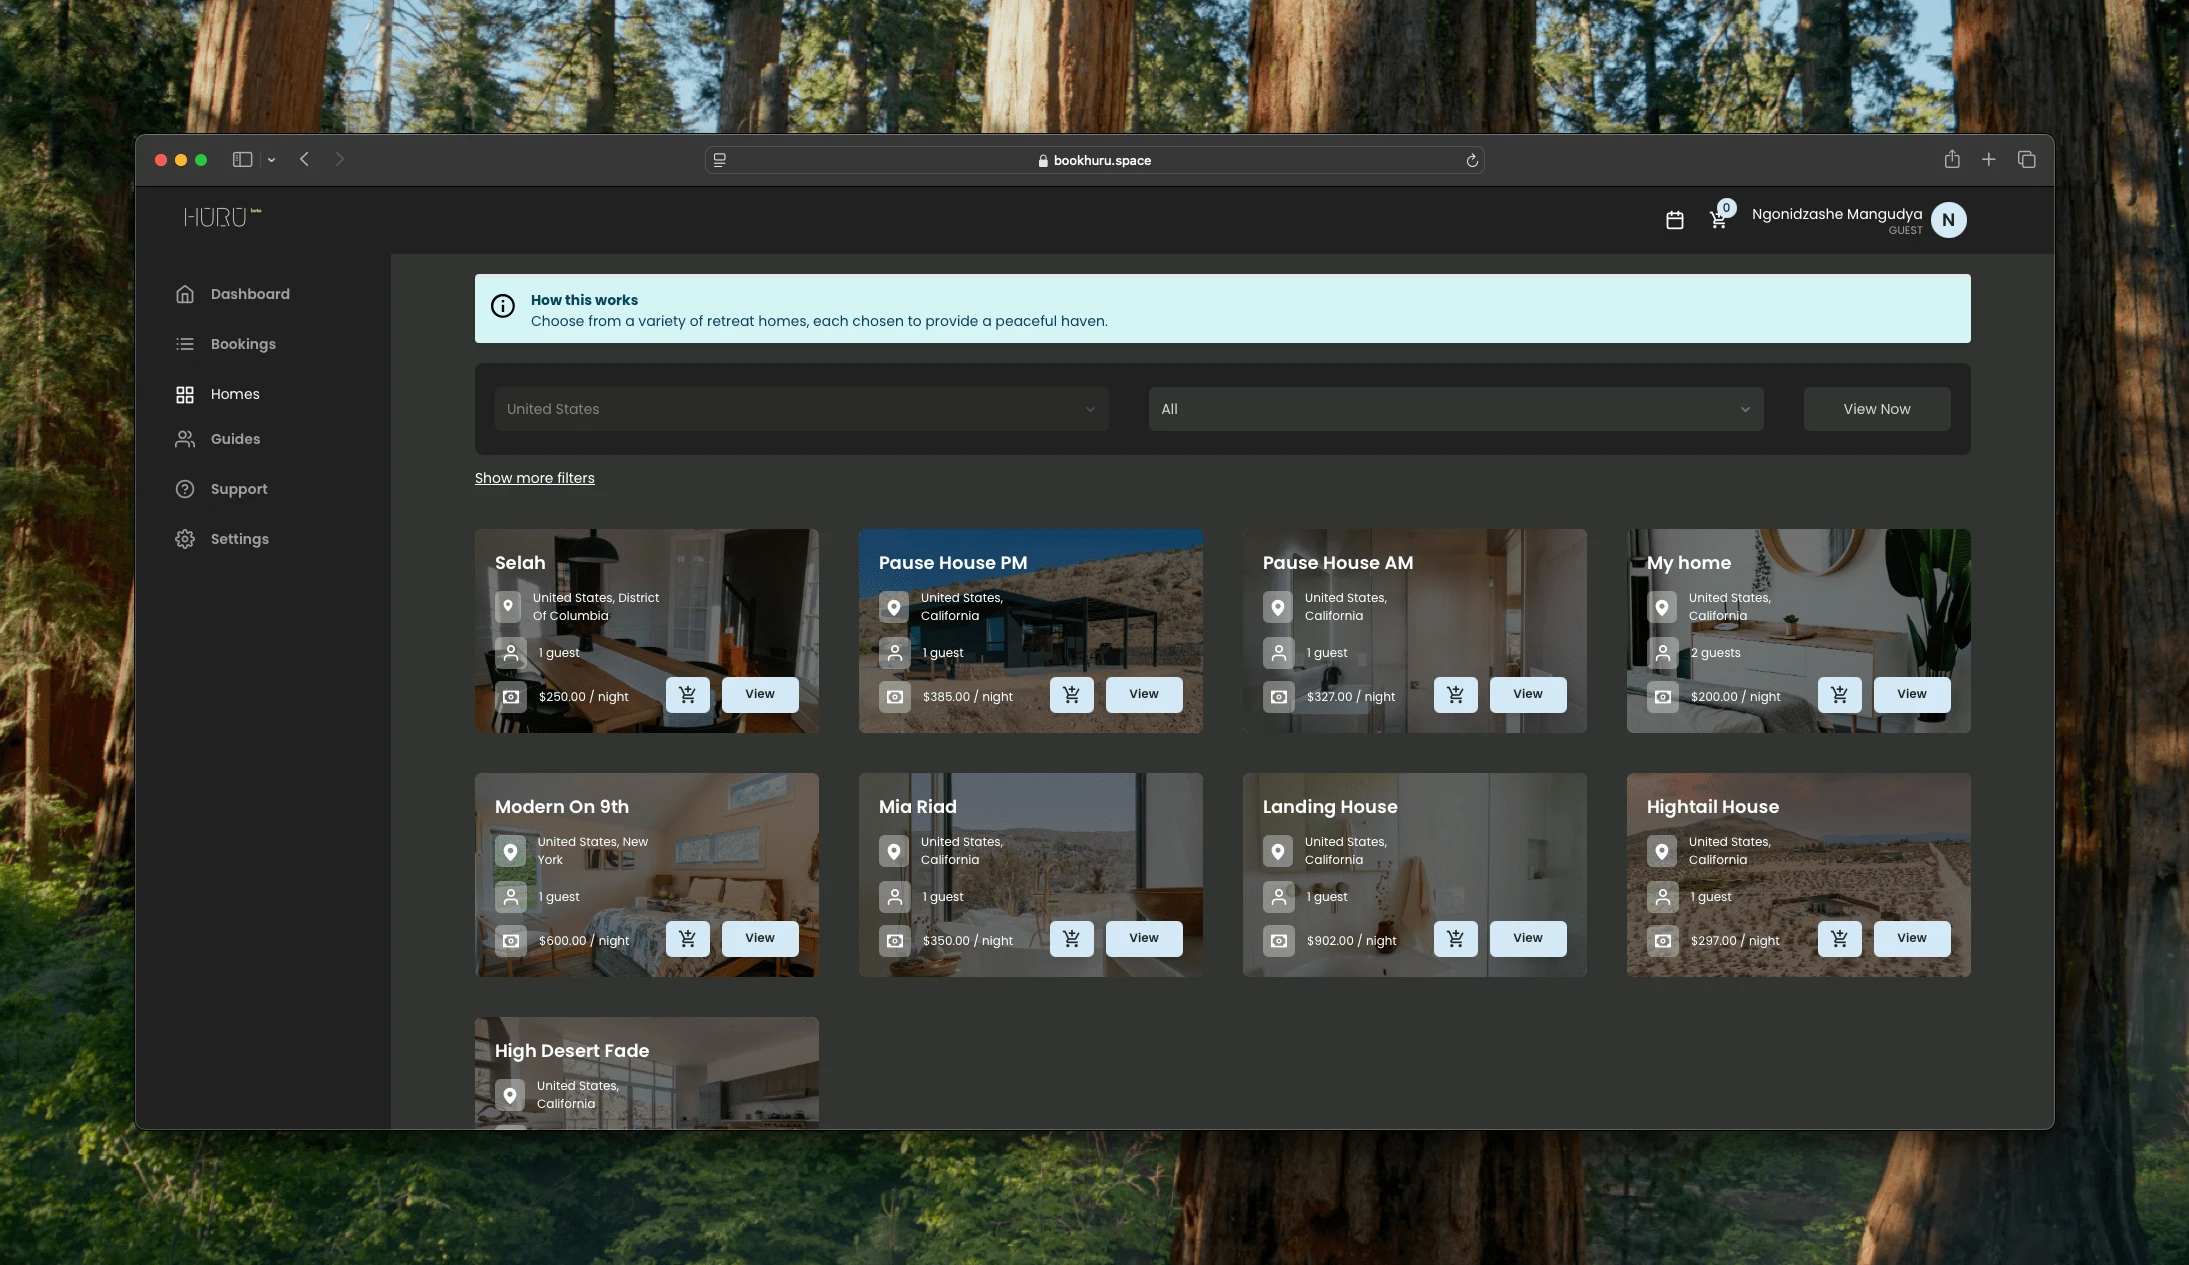Go to Bookings in sidebar
This screenshot has width=2189, height=1265.
[243, 344]
